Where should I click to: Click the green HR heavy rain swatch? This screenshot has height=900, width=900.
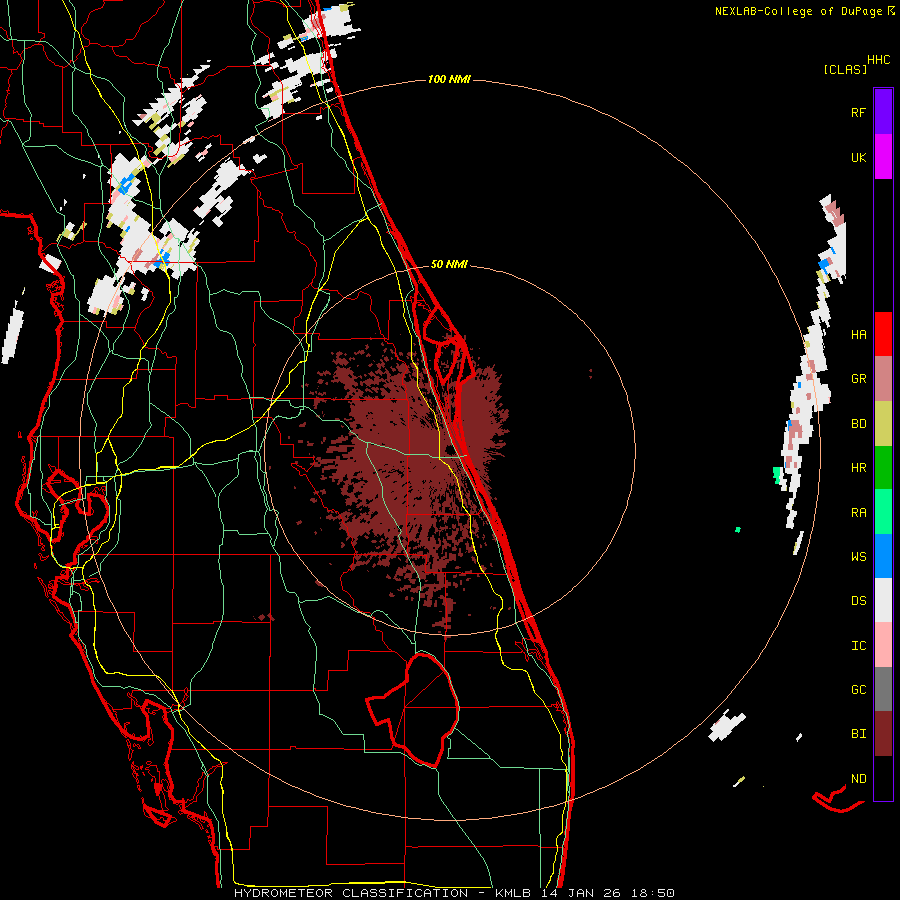[x=883, y=467]
